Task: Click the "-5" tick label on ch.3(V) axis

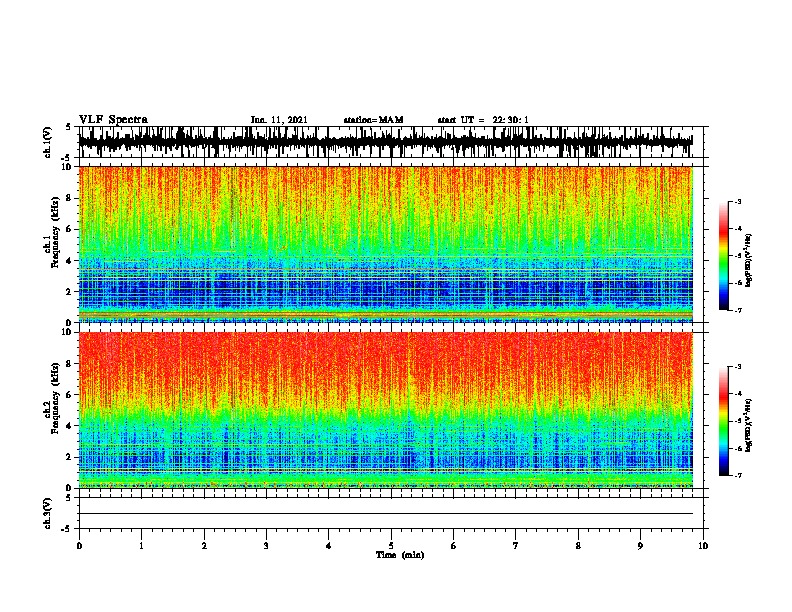Action: [67, 529]
